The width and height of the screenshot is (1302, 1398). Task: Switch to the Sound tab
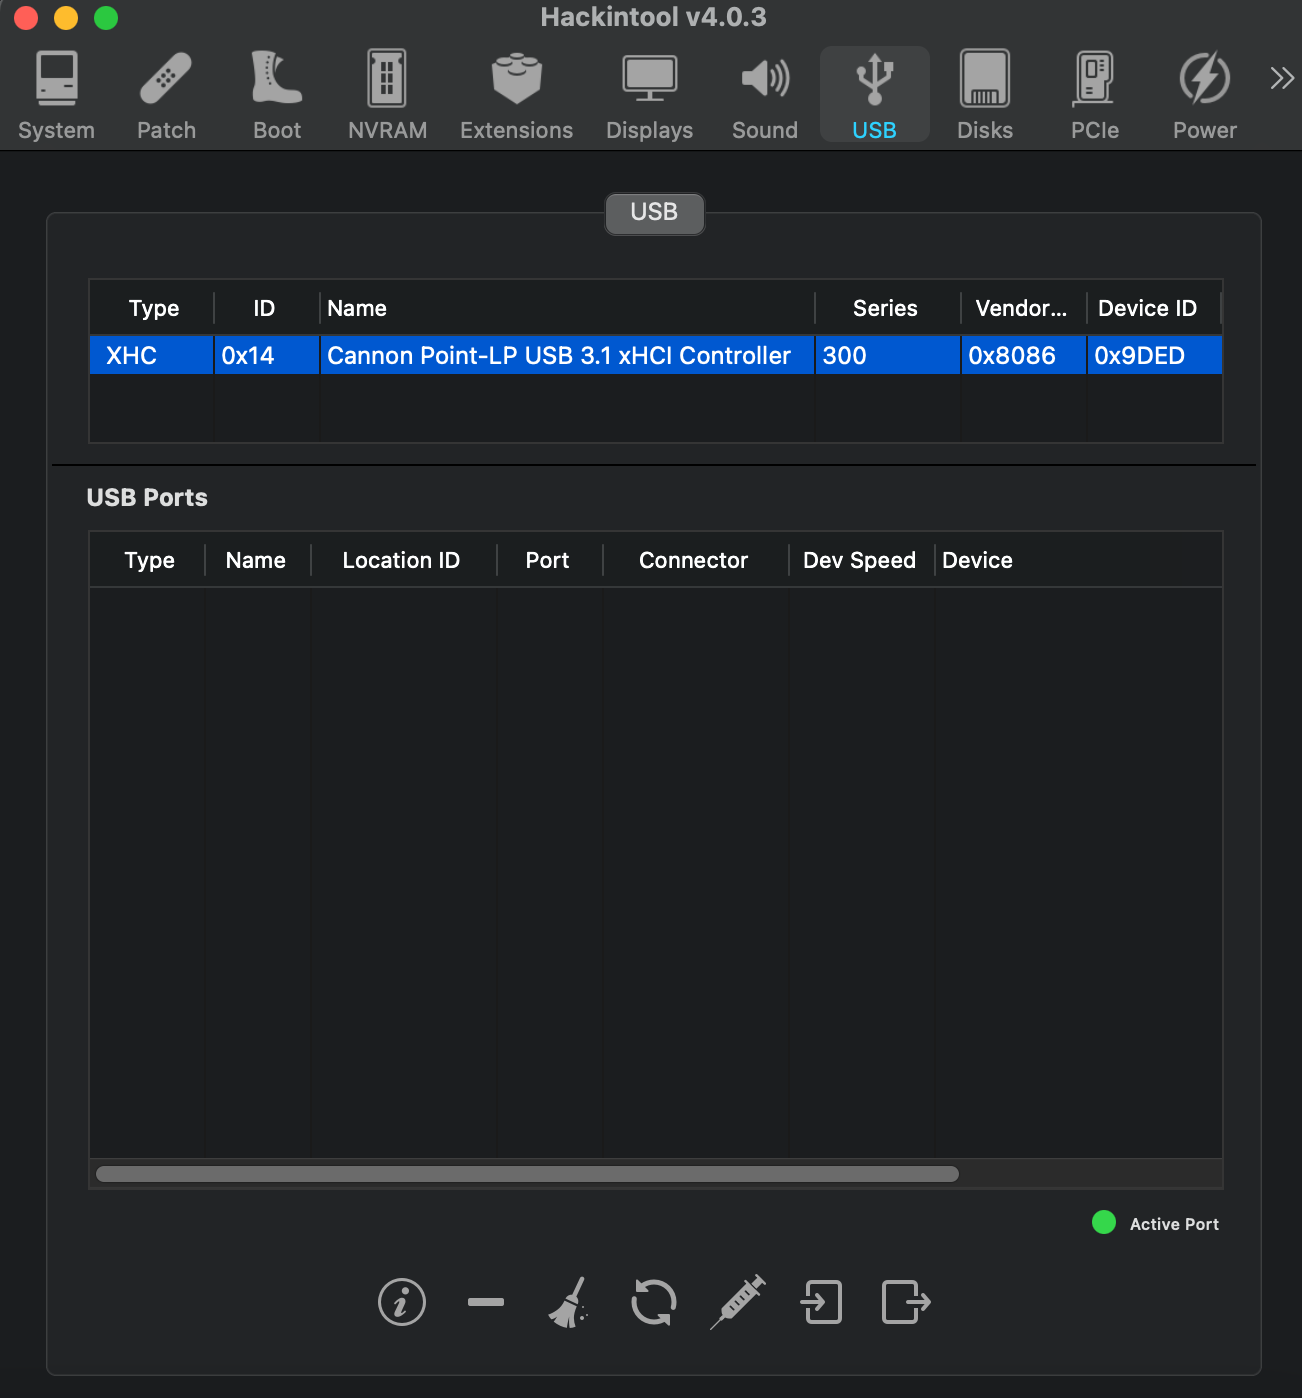point(764,93)
